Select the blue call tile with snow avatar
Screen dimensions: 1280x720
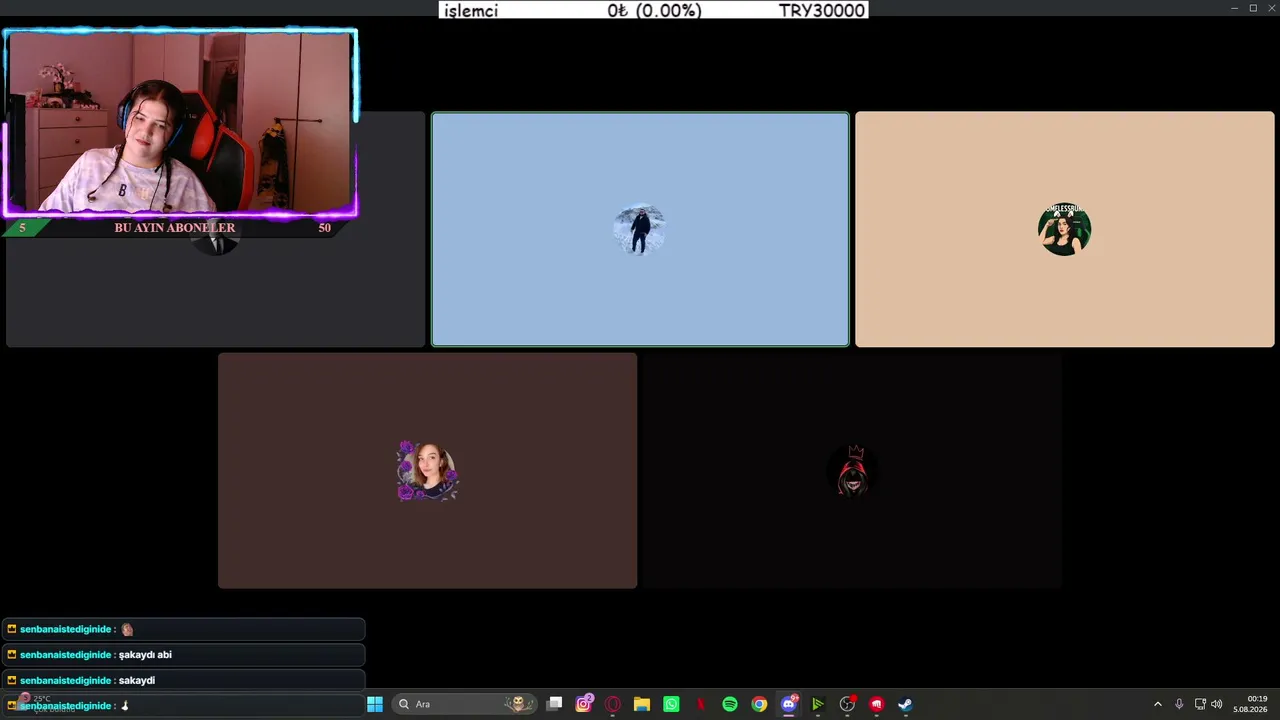pos(640,229)
